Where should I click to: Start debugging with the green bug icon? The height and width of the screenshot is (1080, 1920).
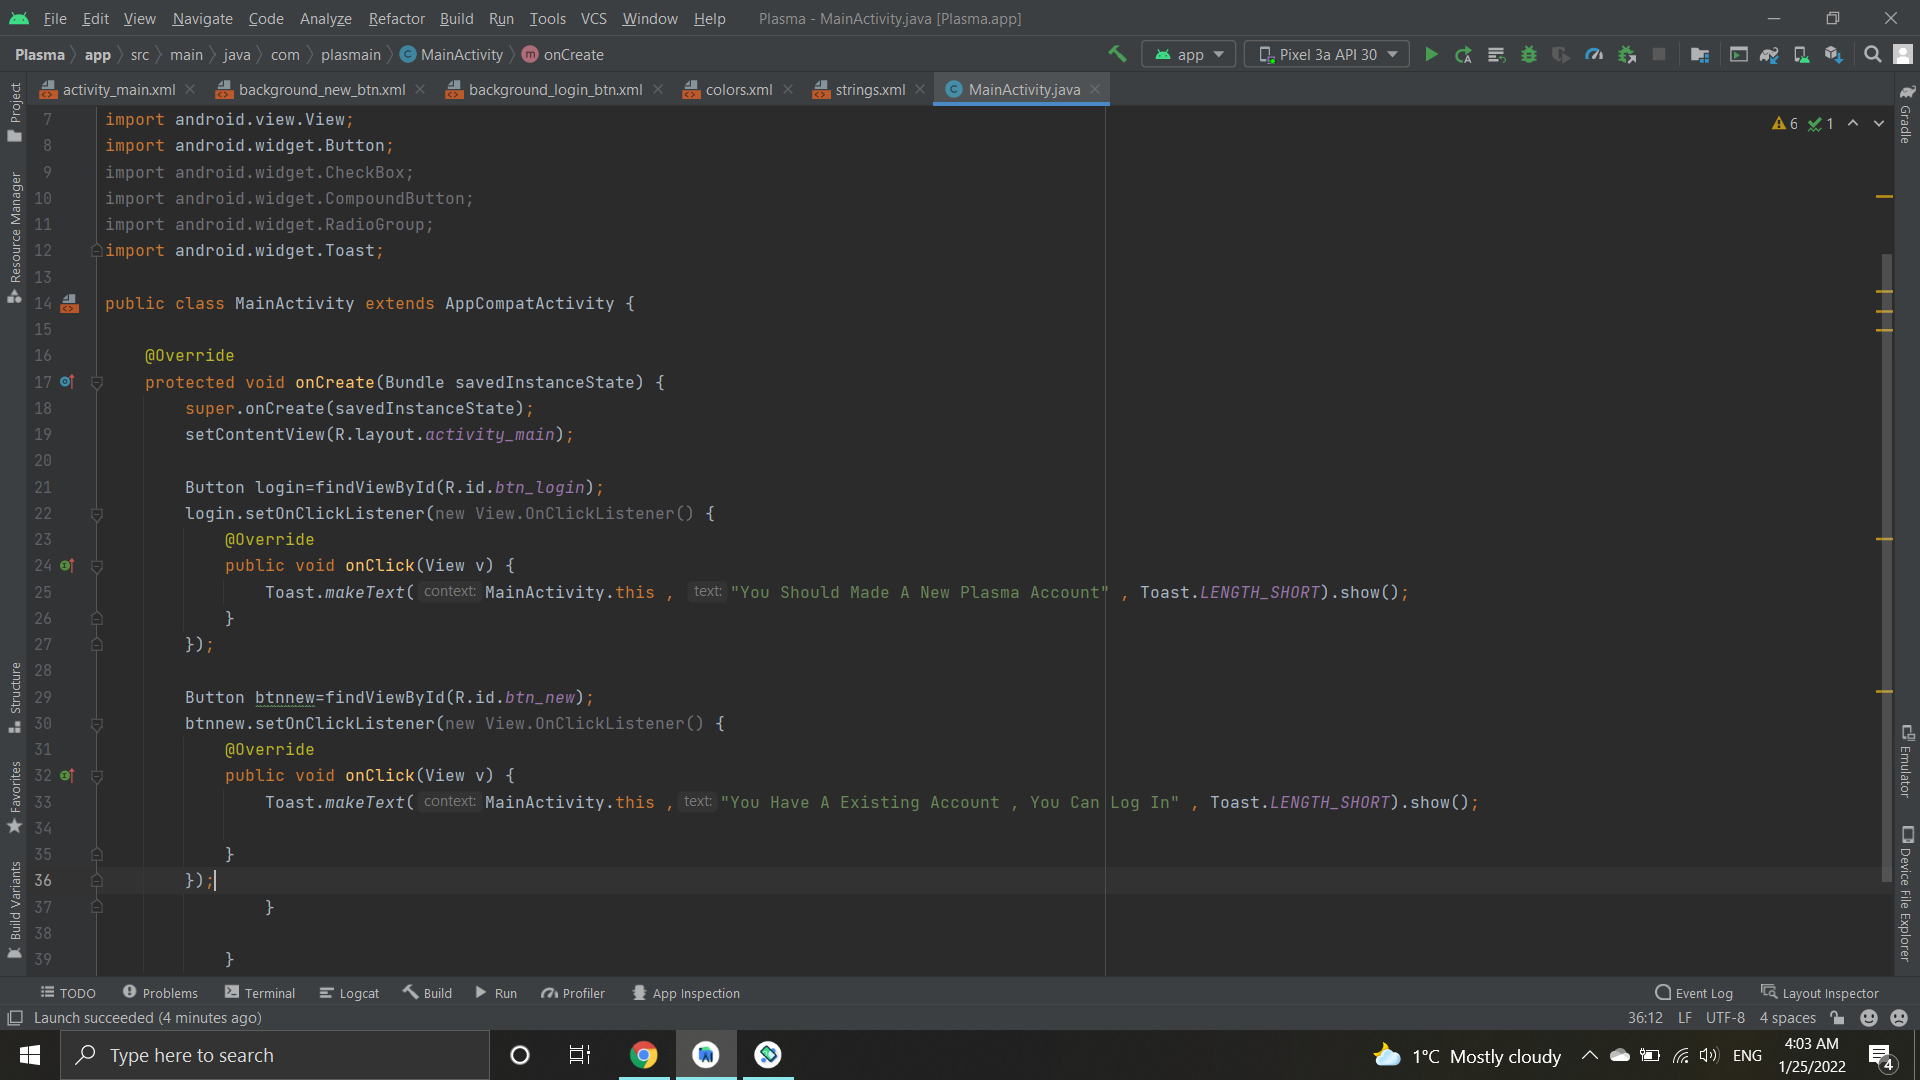(x=1529, y=54)
